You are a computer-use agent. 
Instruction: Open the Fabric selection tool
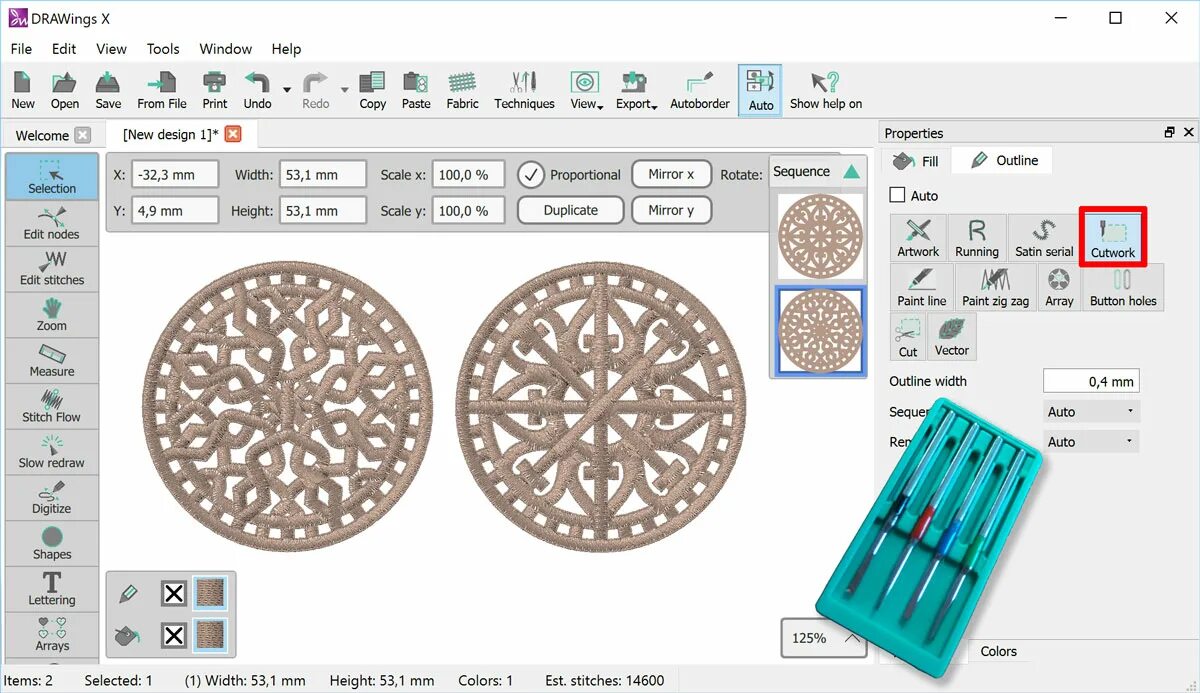pyautogui.click(x=462, y=91)
